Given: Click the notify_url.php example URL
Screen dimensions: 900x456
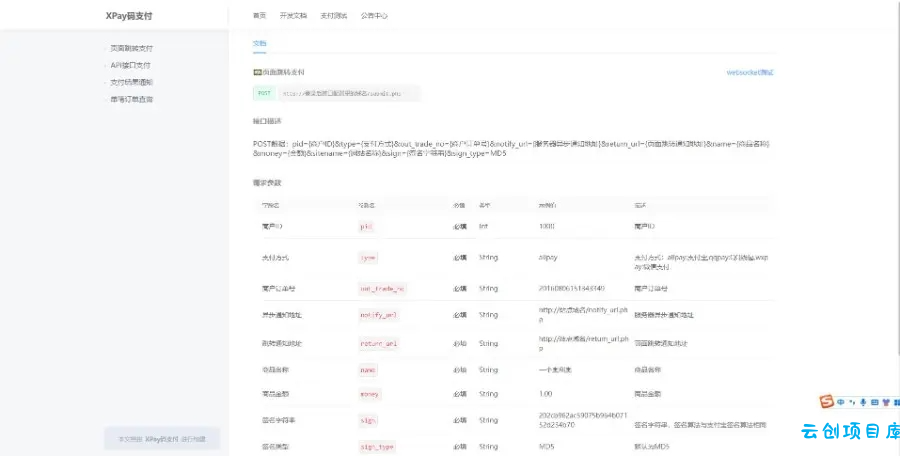Looking at the screenshot, I should tap(583, 315).
